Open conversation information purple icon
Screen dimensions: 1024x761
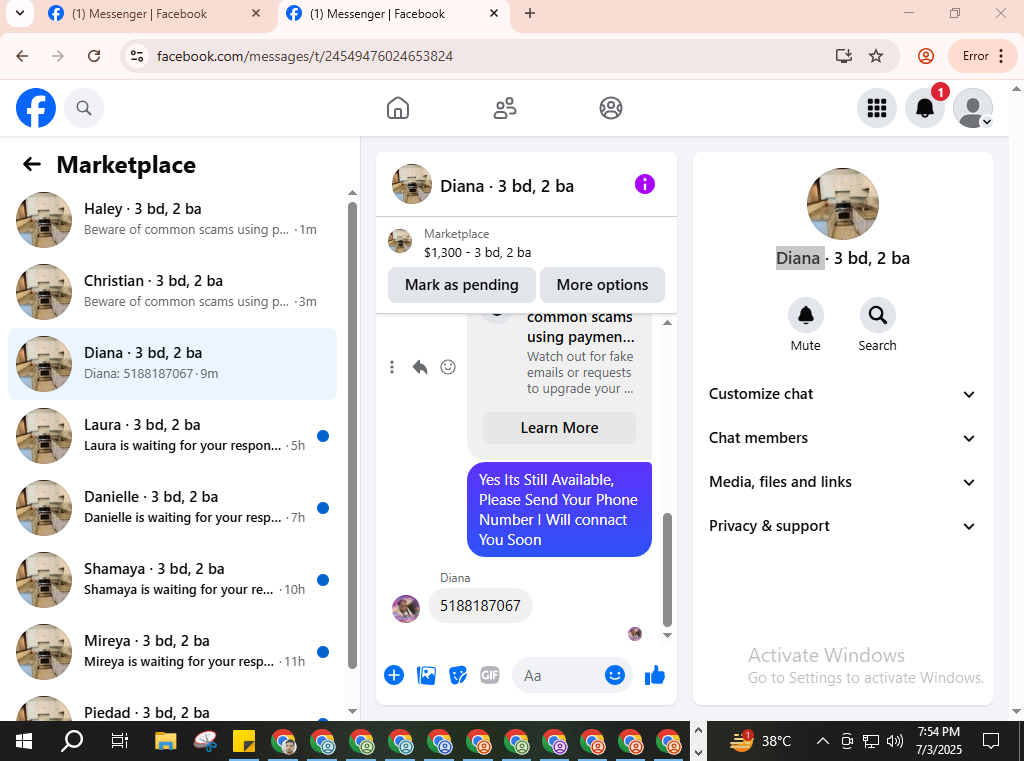click(645, 184)
